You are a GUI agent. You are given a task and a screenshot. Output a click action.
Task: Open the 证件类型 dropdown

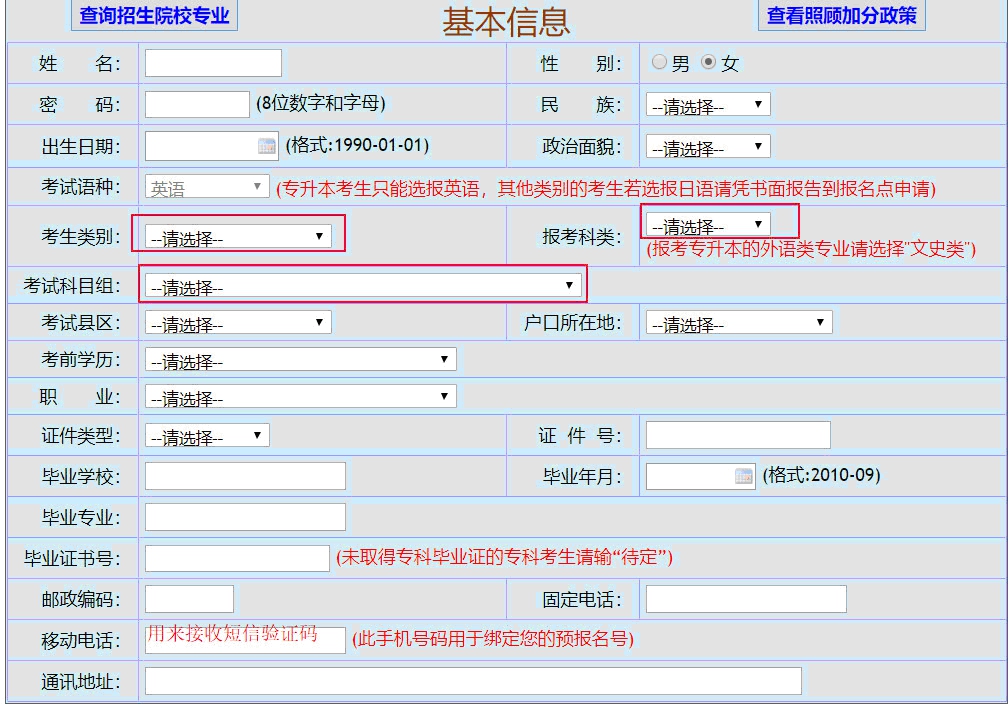[207, 435]
